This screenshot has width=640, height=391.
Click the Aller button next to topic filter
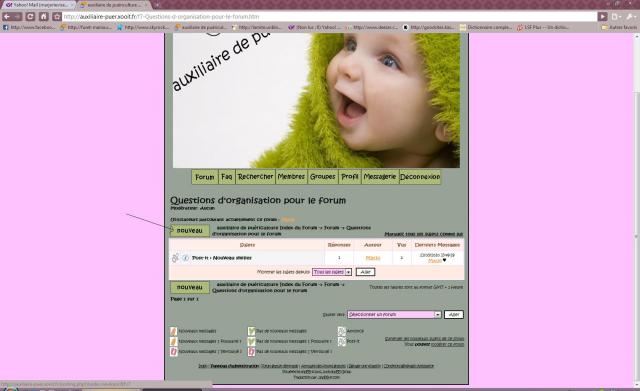(365, 272)
